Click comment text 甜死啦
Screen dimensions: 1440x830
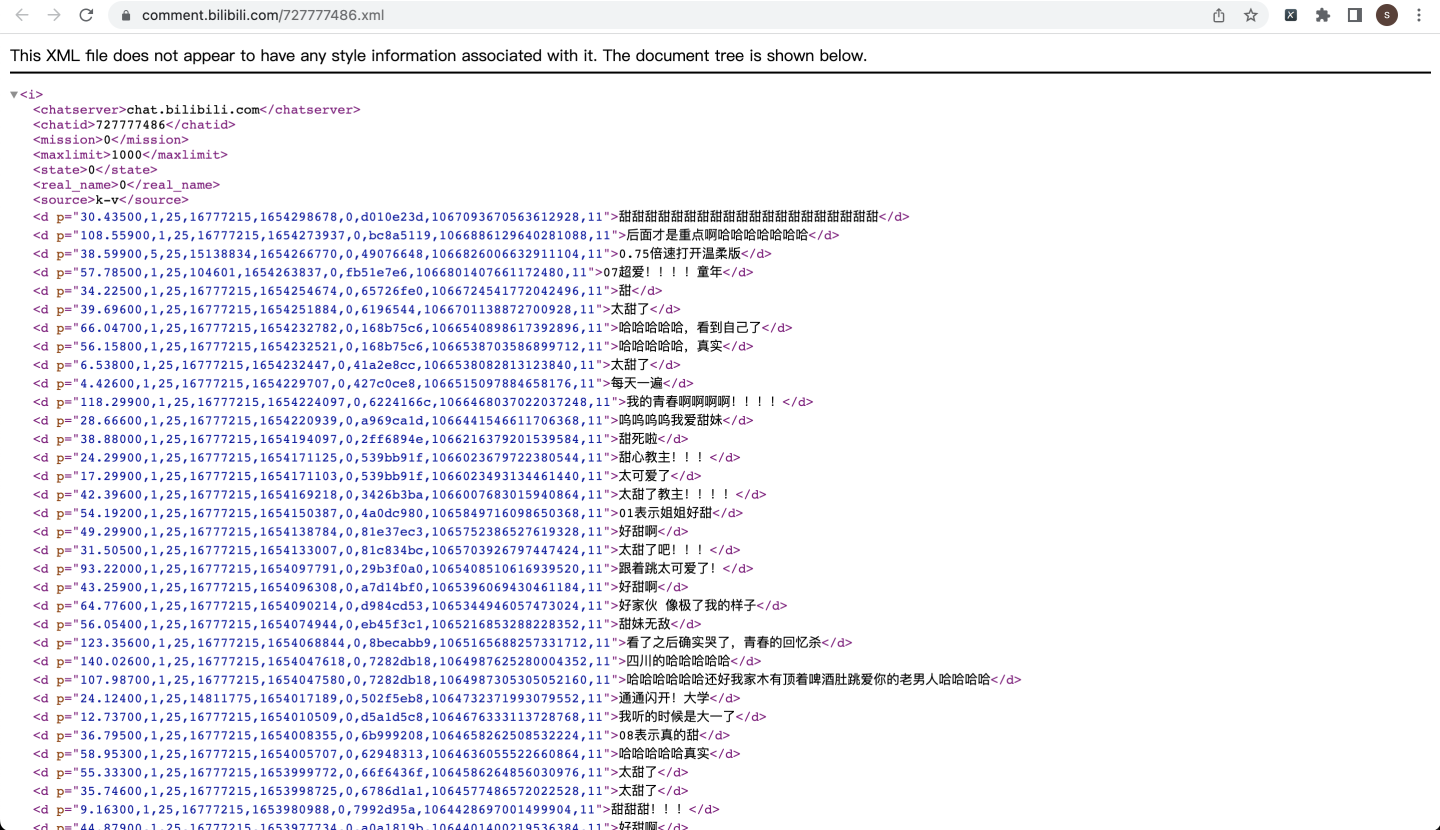638,439
